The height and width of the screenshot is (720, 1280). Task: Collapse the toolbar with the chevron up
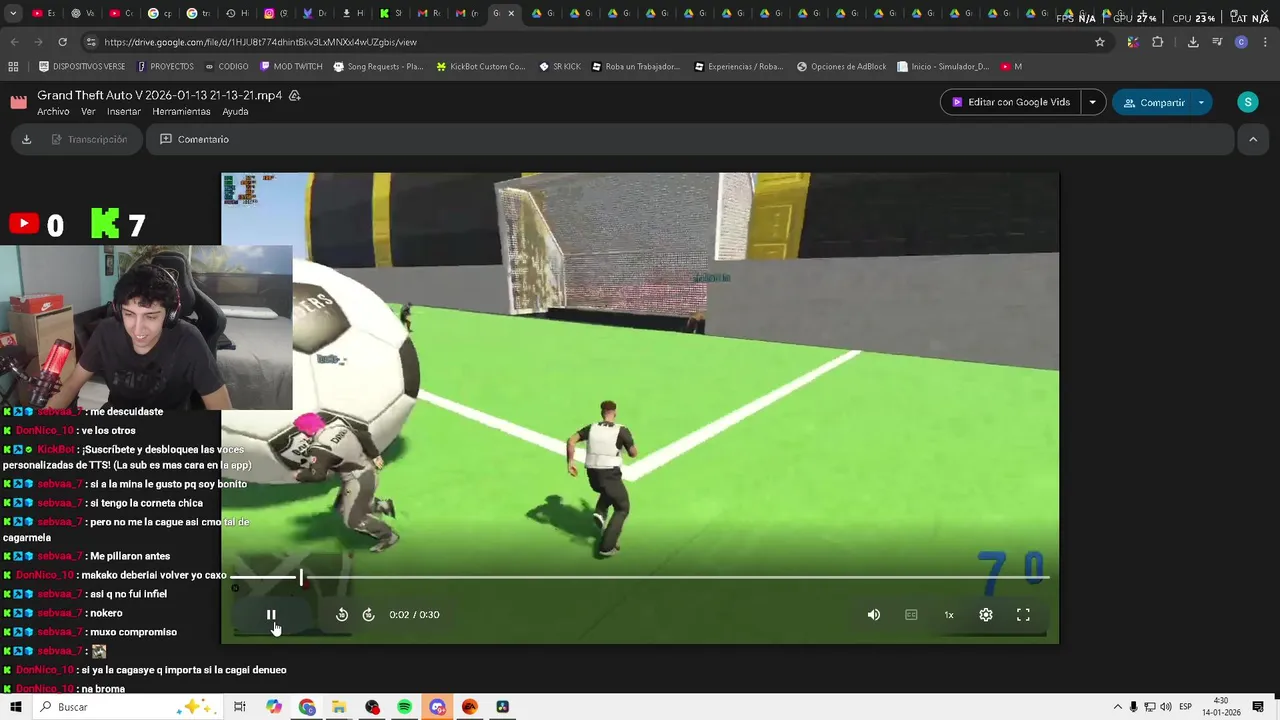[1253, 140]
